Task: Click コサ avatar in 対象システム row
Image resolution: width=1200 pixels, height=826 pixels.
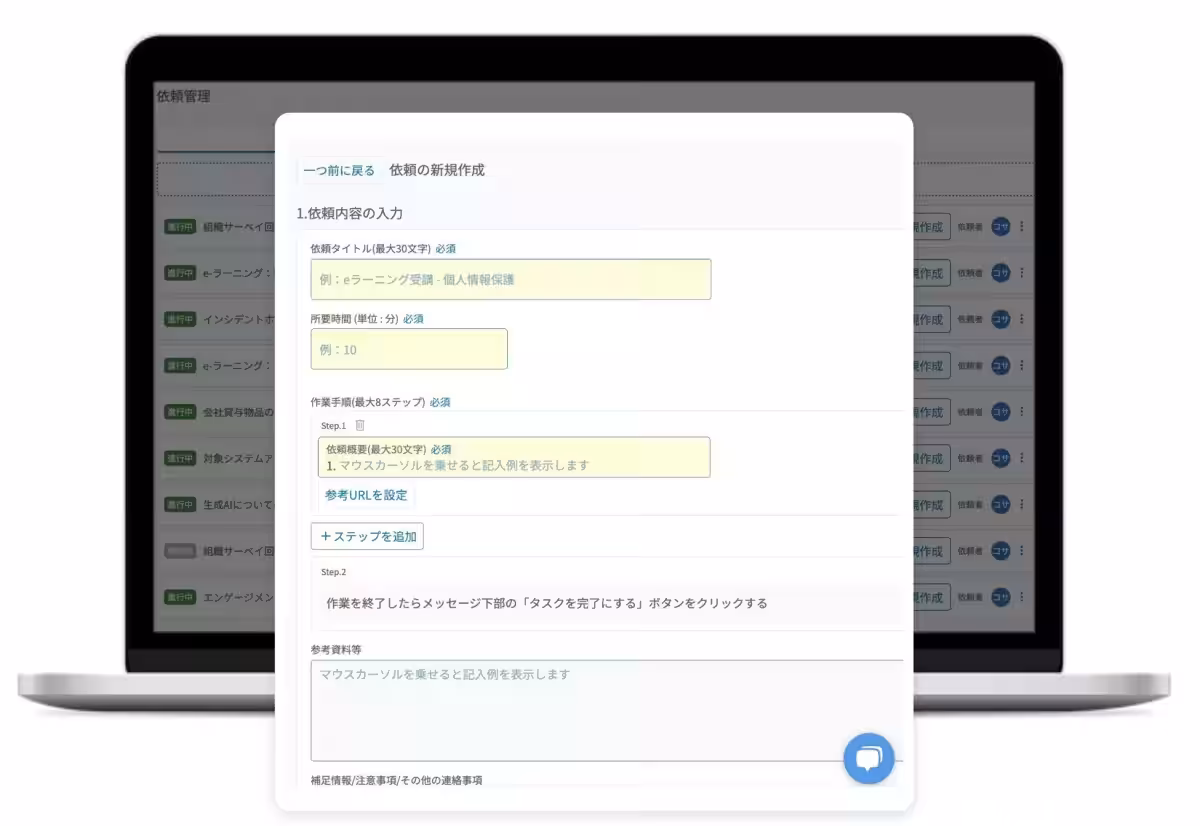Action: [1000, 458]
